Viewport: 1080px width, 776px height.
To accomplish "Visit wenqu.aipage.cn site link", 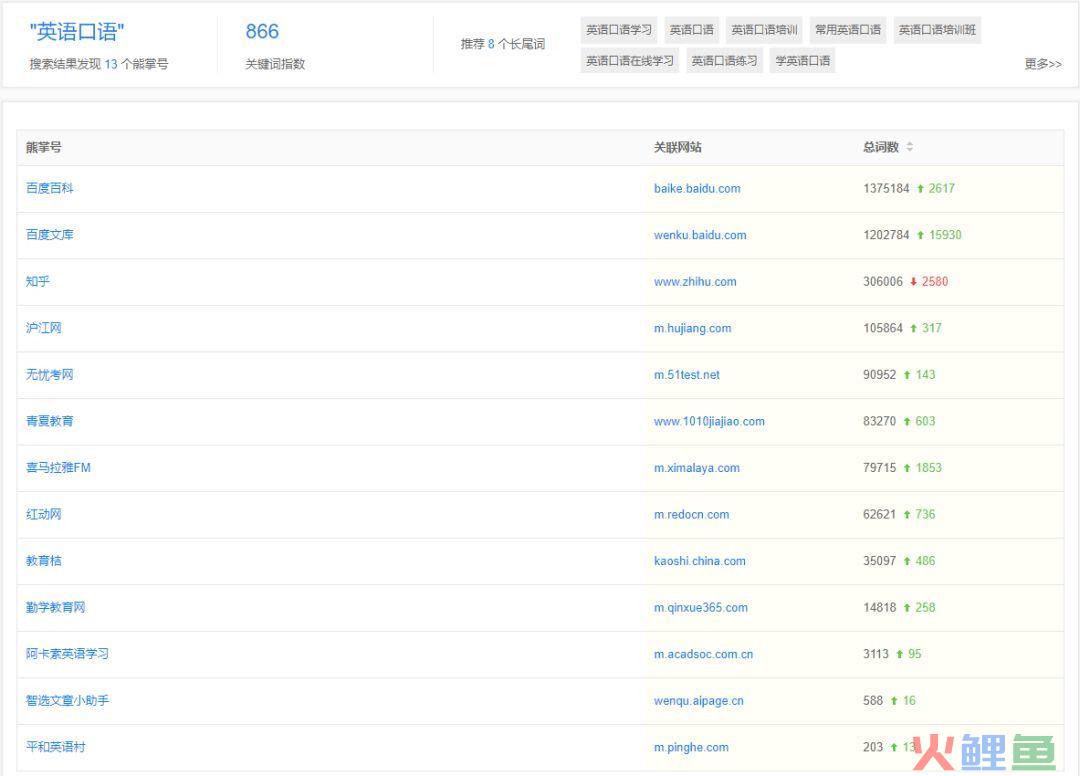I will click(698, 700).
